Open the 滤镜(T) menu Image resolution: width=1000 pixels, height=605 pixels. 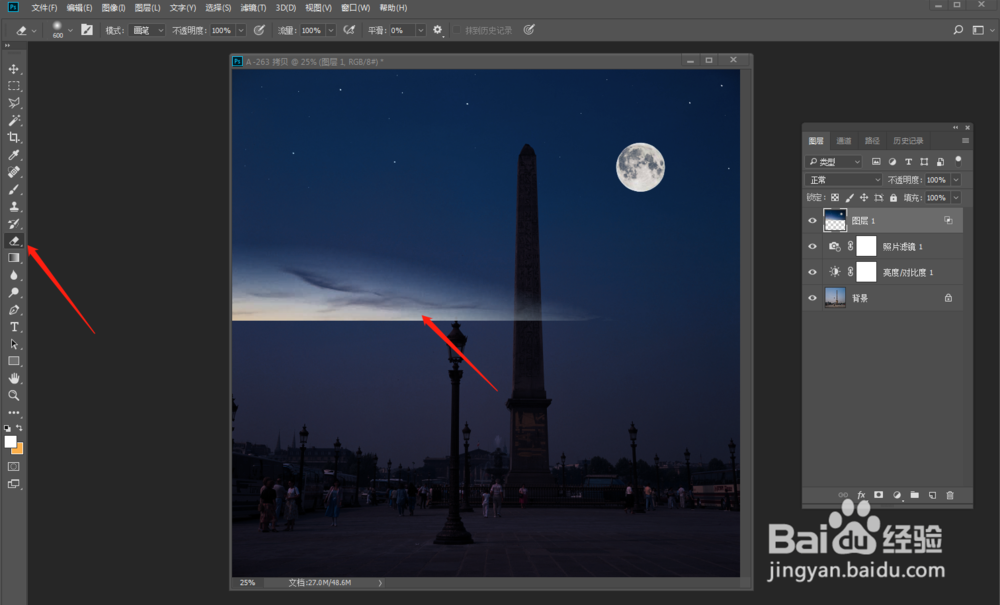253,8
